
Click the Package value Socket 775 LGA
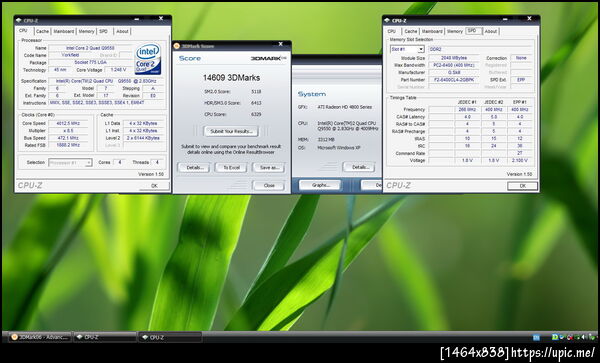90,62
